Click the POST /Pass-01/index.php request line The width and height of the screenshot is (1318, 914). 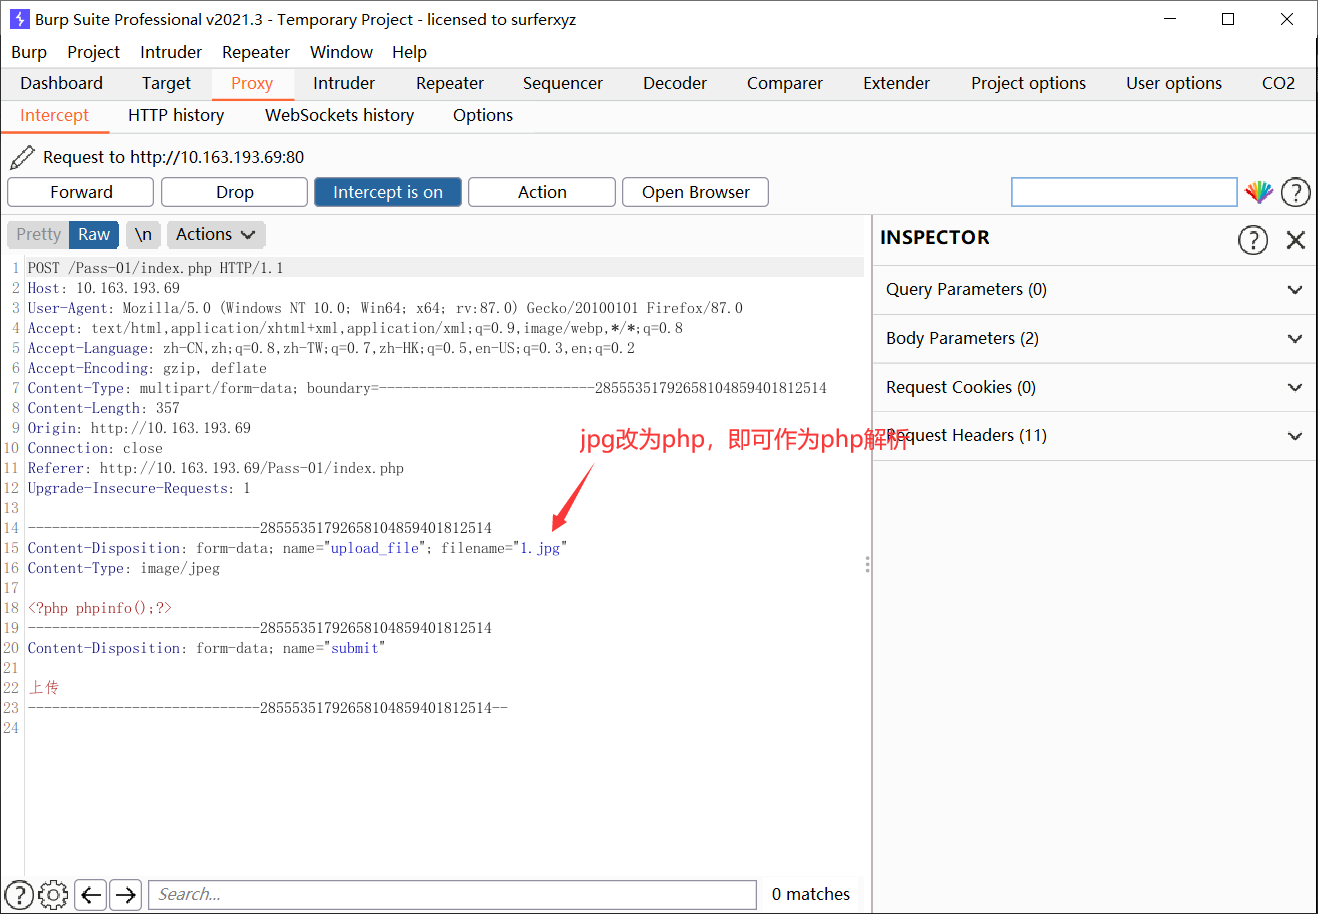pyautogui.click(x=155, y=268)
